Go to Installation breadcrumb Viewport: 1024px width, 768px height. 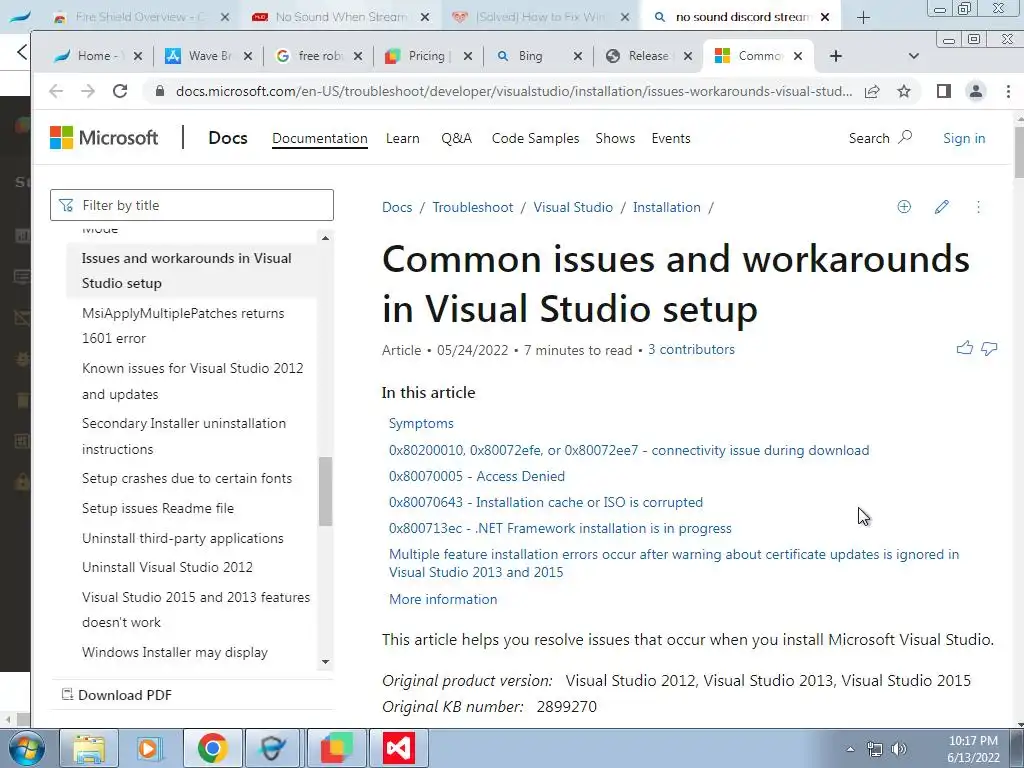tap(666, 207)
